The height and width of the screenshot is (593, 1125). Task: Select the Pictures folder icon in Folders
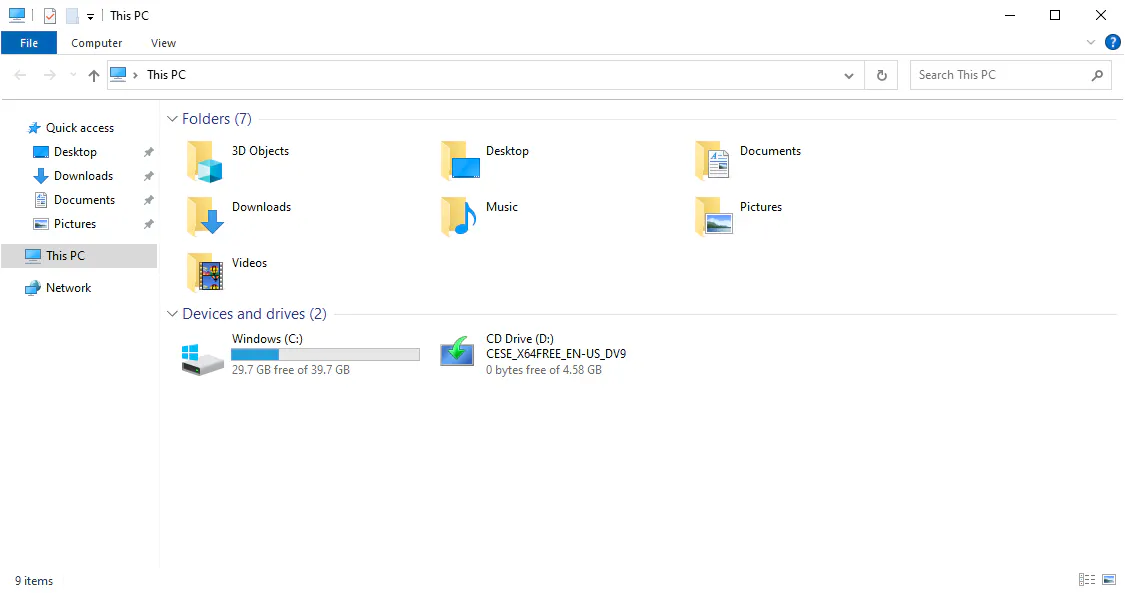click(x=713, y=217)
